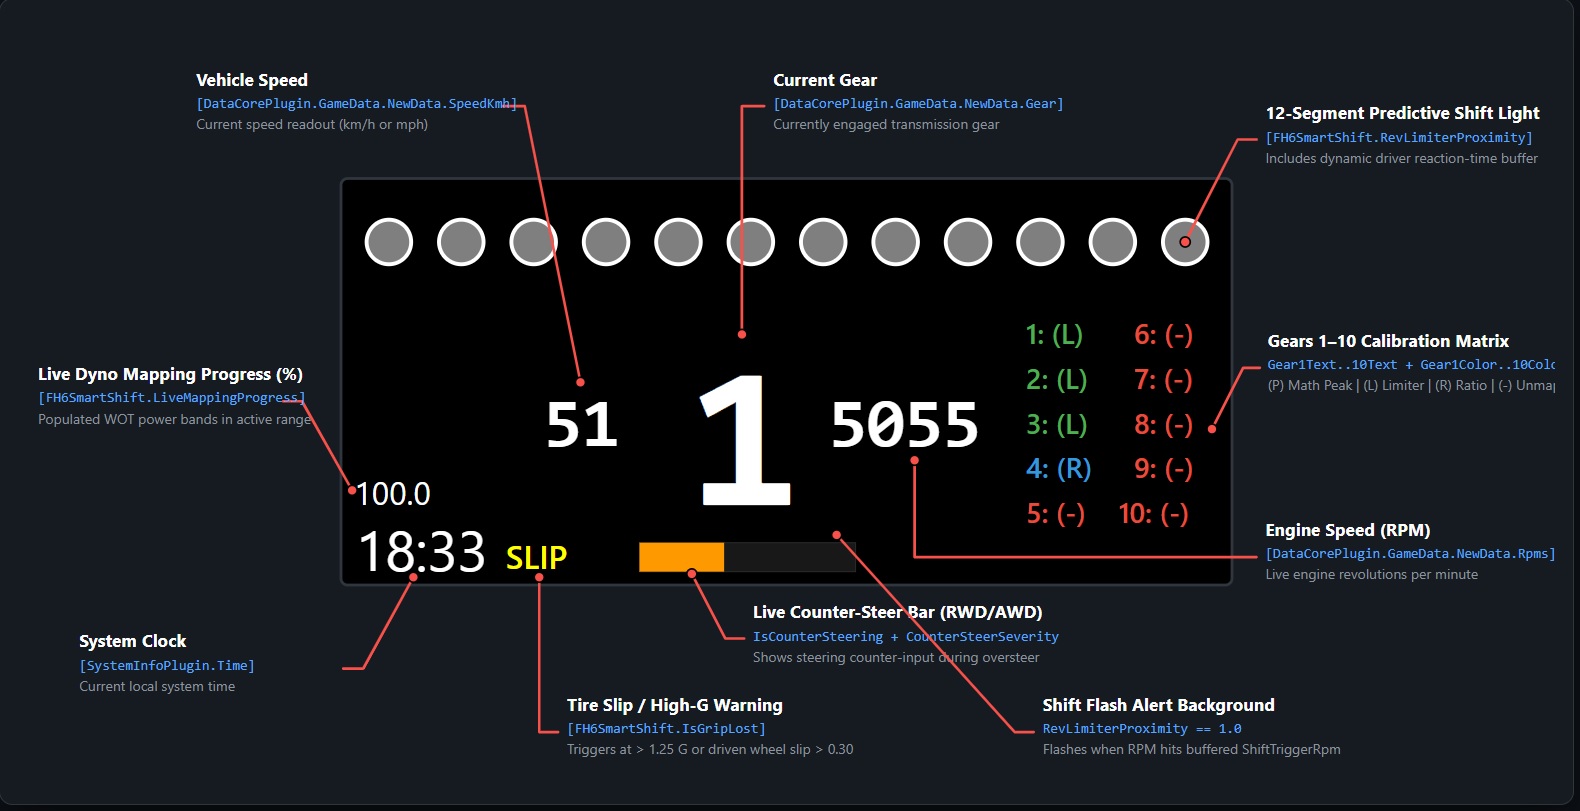Viewport: 1580px width, 811px height.
Task: Select the FH6SmartShift.IsGripLost property text
Action: point(667,729)
